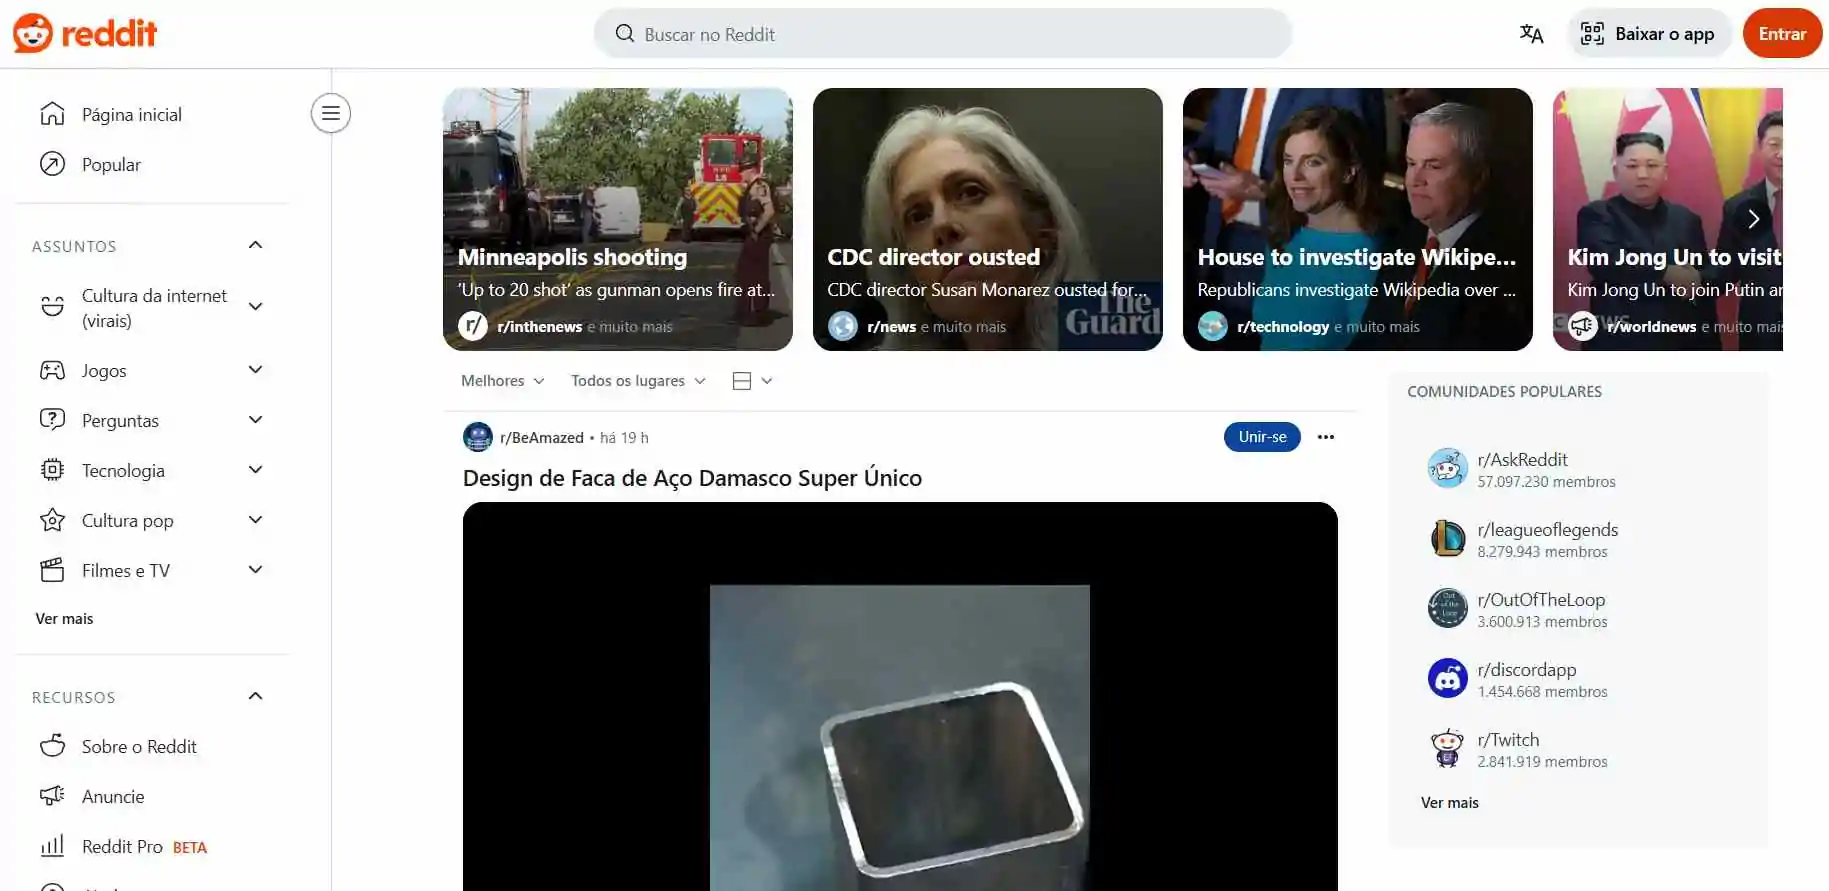Collapse the Recursos section
This screenshot has height=891, width=1829.
(255, 696)
